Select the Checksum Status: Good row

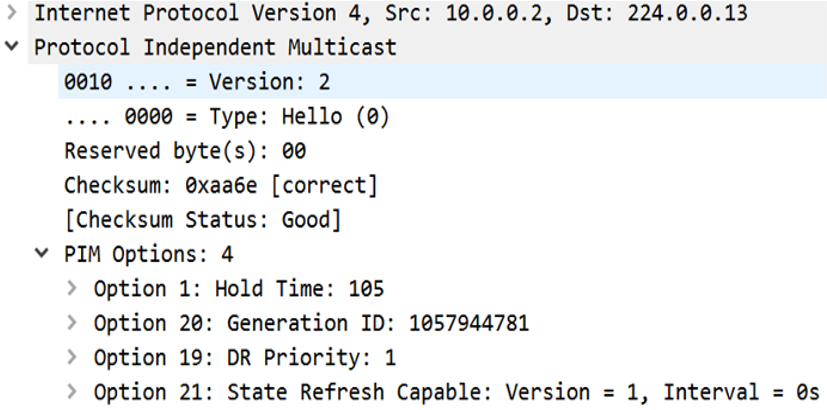coord(203,219)
